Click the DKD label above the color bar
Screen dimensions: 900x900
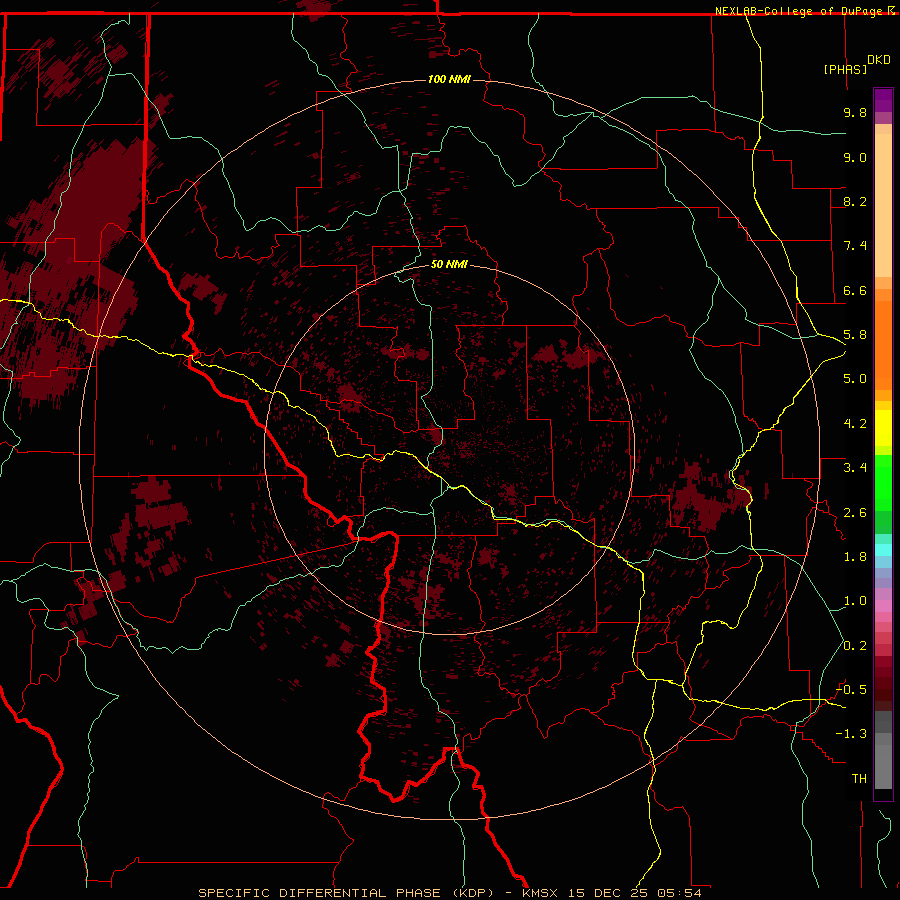click(x=879, y=60)
